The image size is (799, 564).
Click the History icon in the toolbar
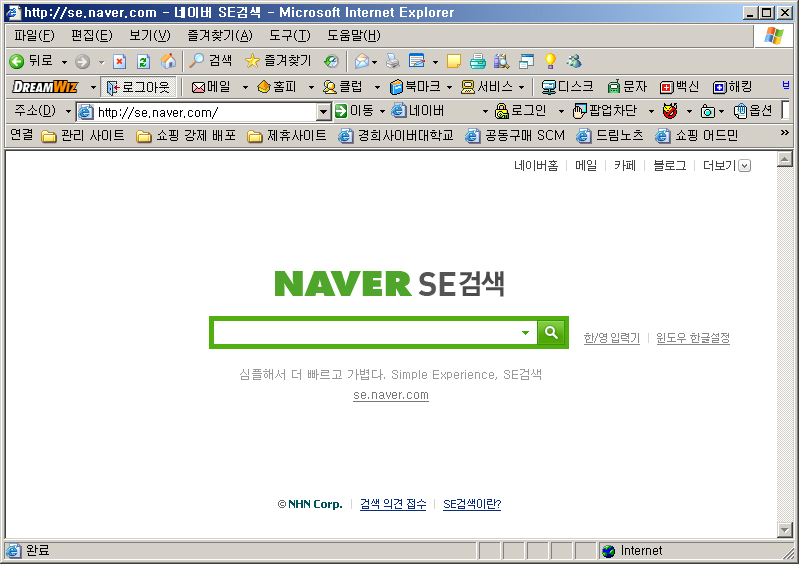tap(331, 62)
